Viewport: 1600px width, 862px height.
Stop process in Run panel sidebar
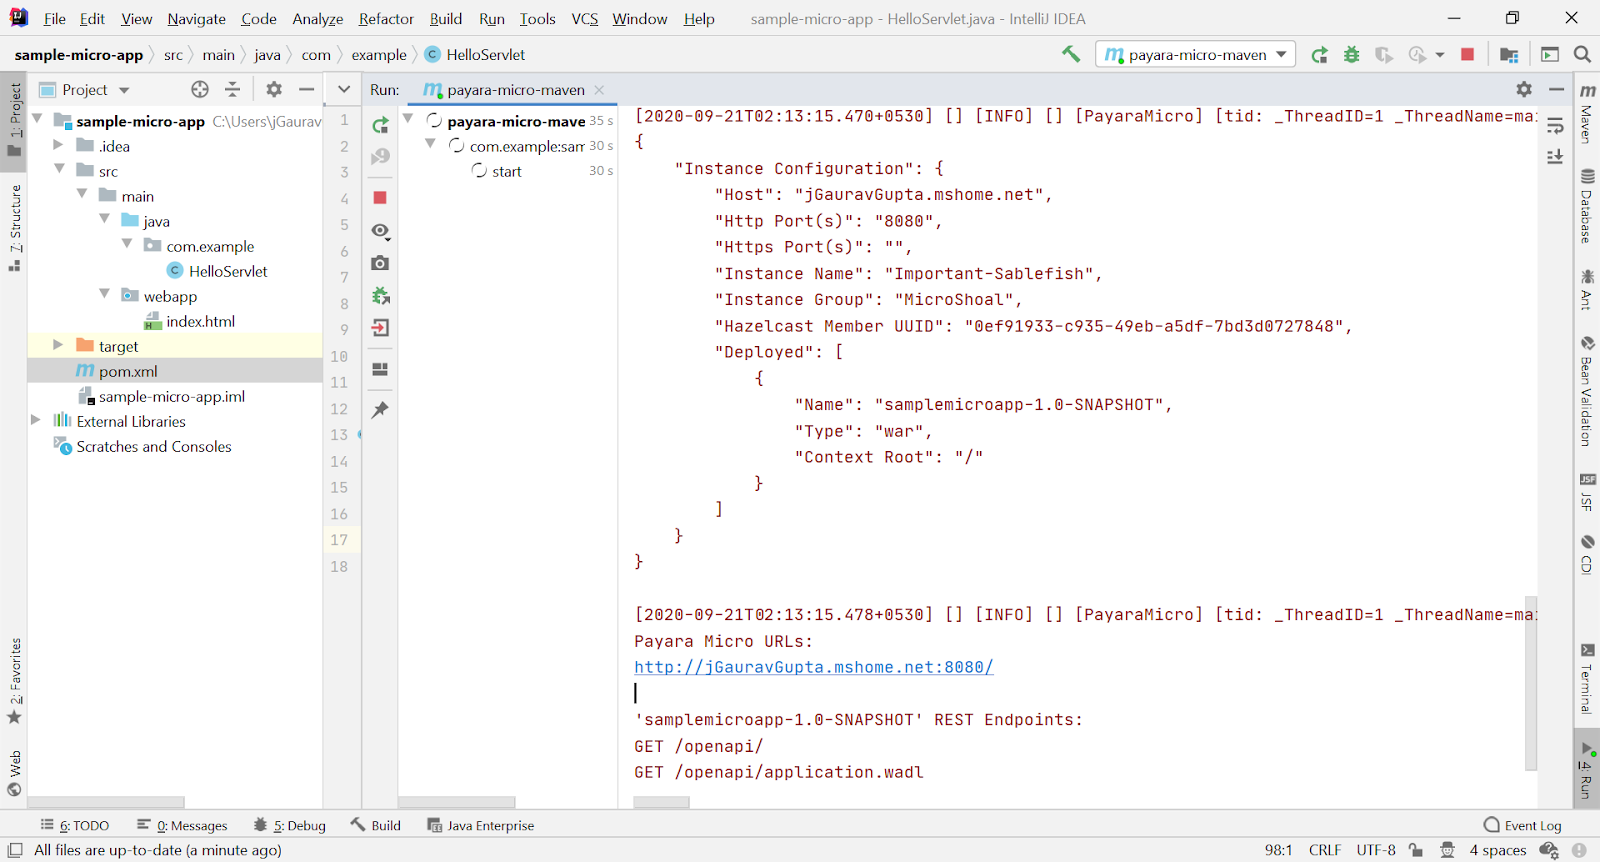380,198
